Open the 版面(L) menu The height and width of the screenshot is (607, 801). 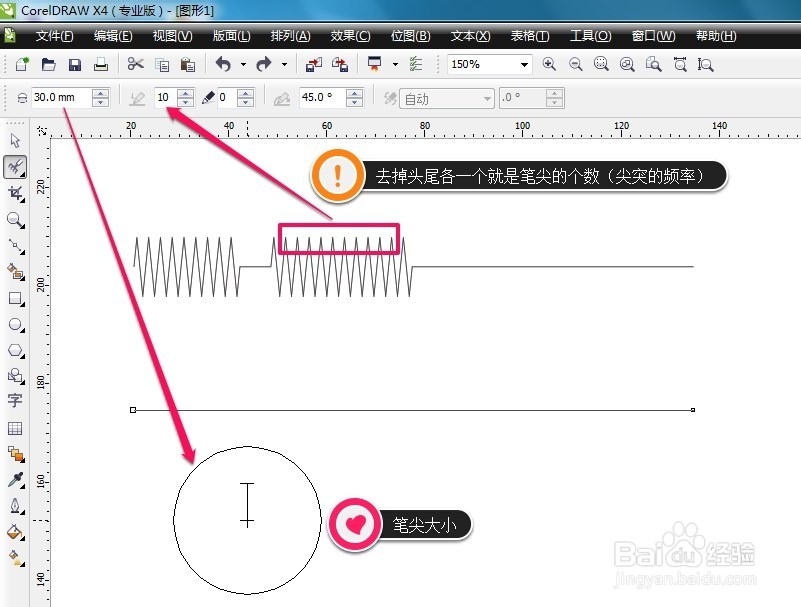[231, 36]
